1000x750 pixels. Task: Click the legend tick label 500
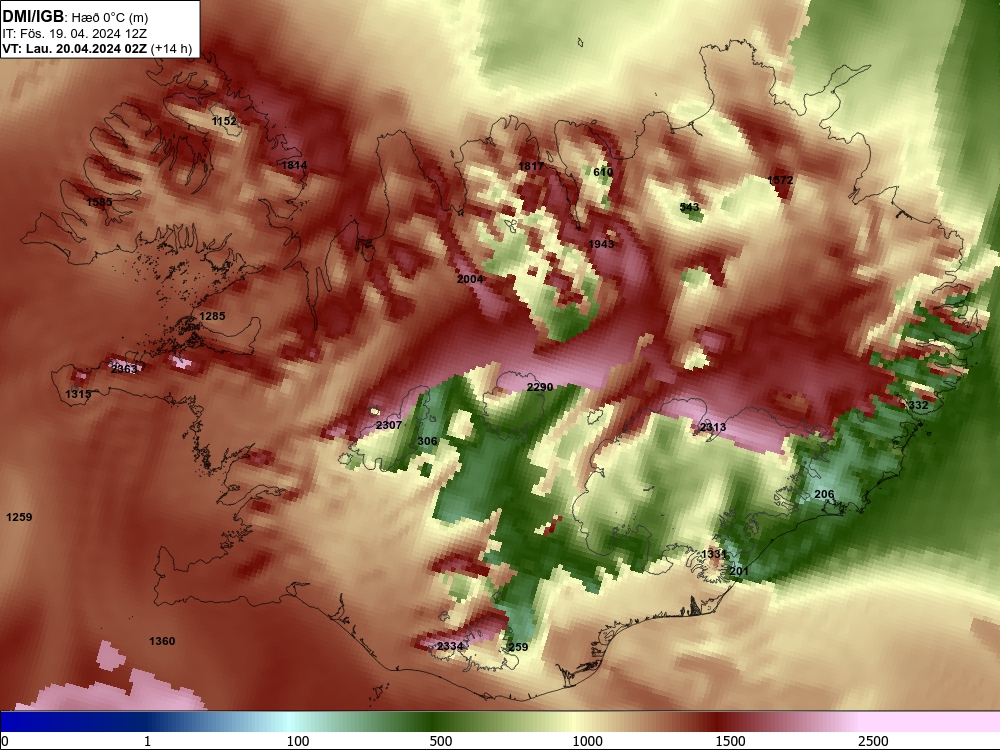441,741
